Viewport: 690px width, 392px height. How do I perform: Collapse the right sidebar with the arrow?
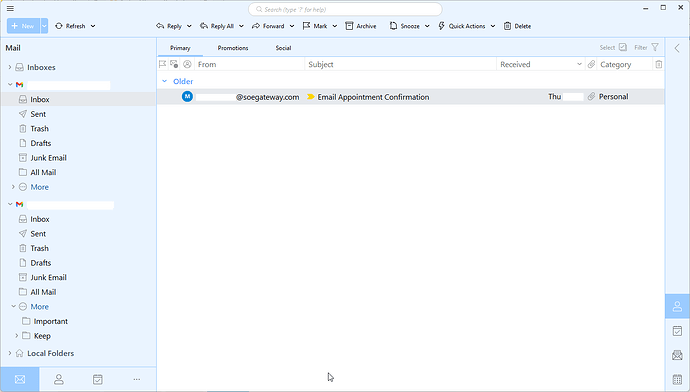click(677, 48)
